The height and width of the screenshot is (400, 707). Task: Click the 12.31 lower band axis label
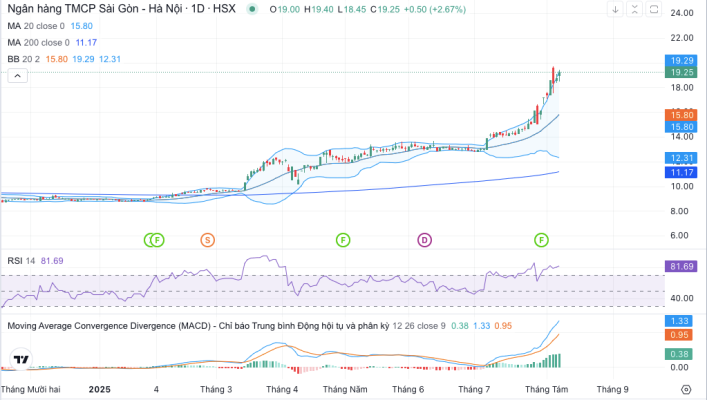click(x=681, y=158)
